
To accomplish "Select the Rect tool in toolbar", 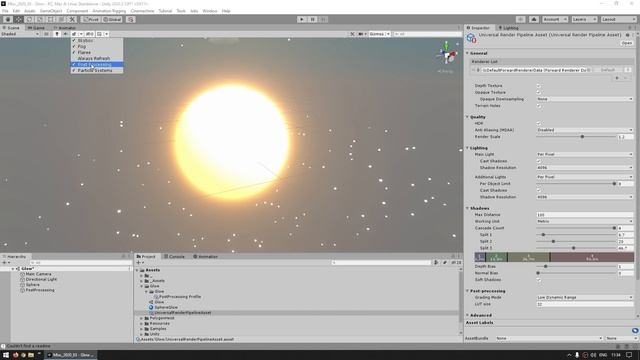I will tap(51, 19).
